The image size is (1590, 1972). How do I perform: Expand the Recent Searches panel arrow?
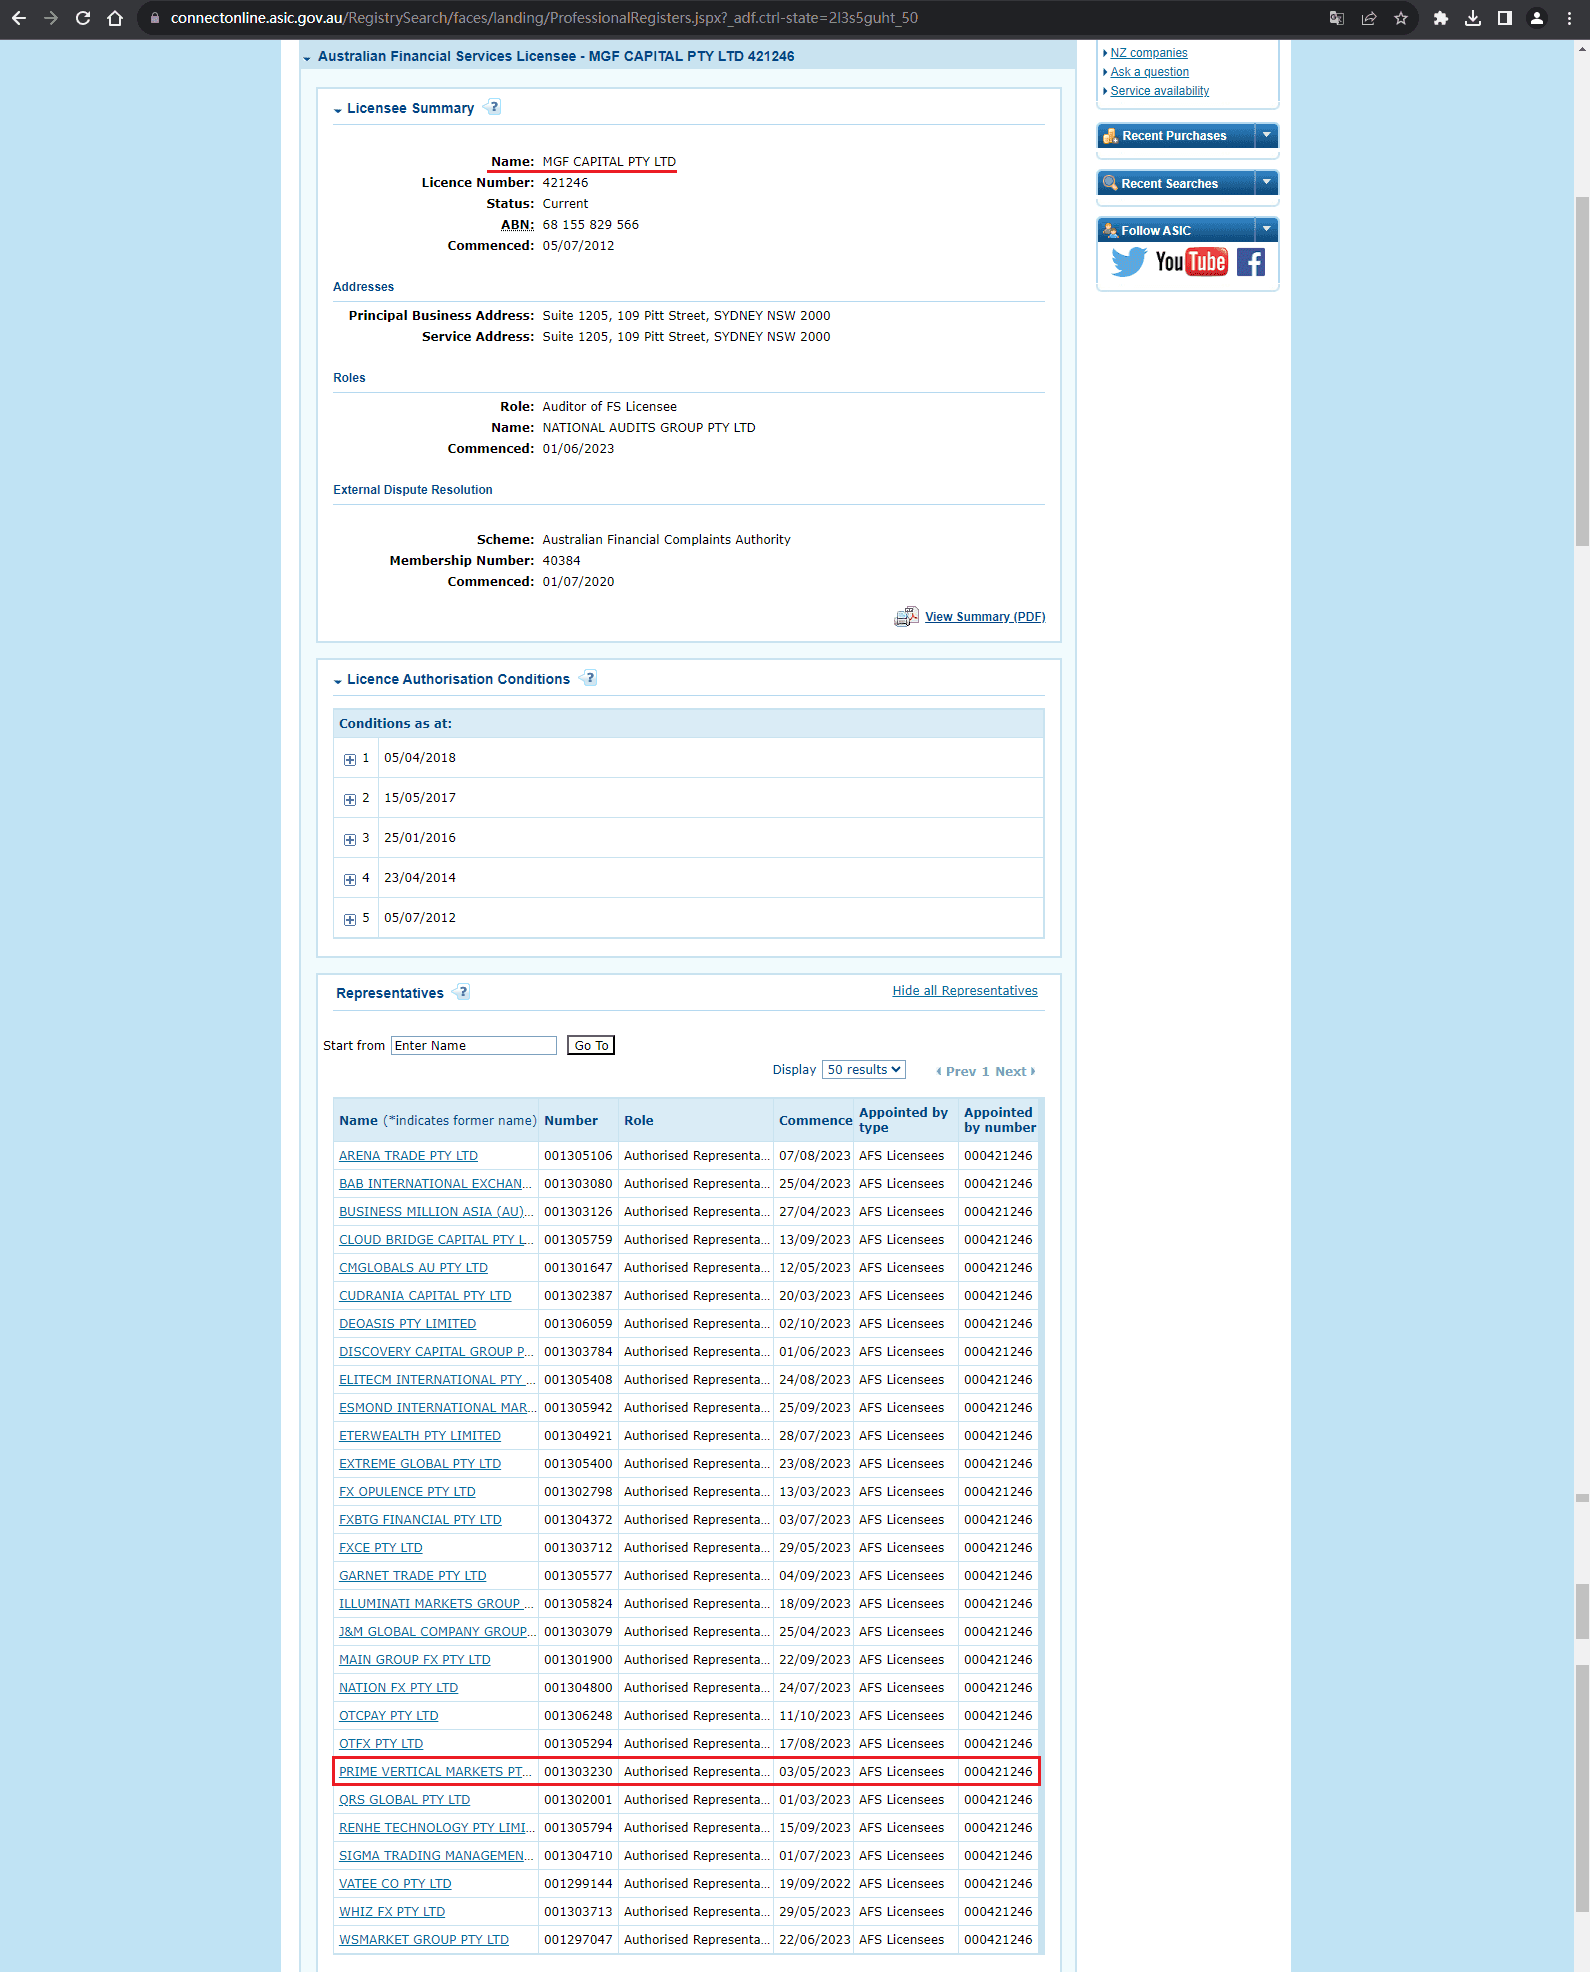tap(1266, 183)
